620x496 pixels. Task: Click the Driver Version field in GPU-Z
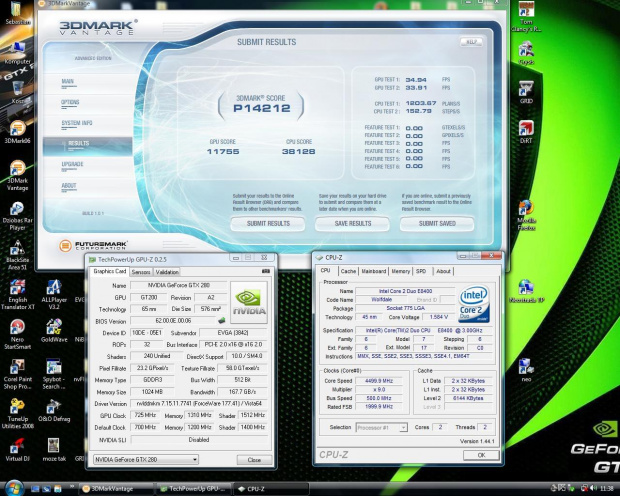click(199, 404)
